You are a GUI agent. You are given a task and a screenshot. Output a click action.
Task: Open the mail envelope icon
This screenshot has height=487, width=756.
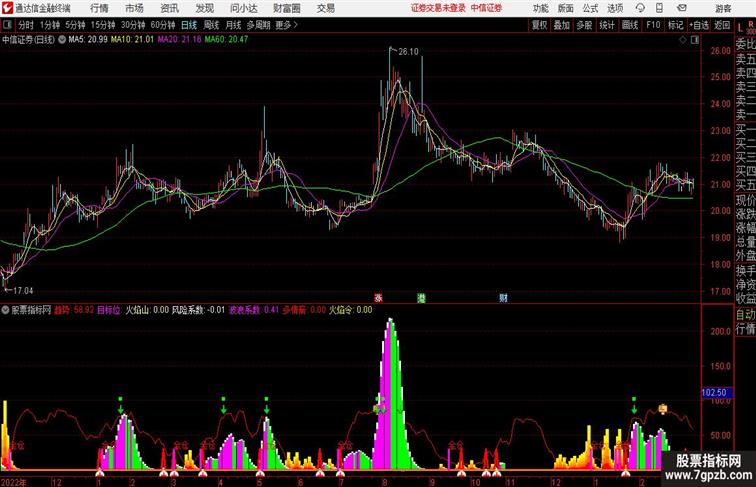tap(682, 8)
